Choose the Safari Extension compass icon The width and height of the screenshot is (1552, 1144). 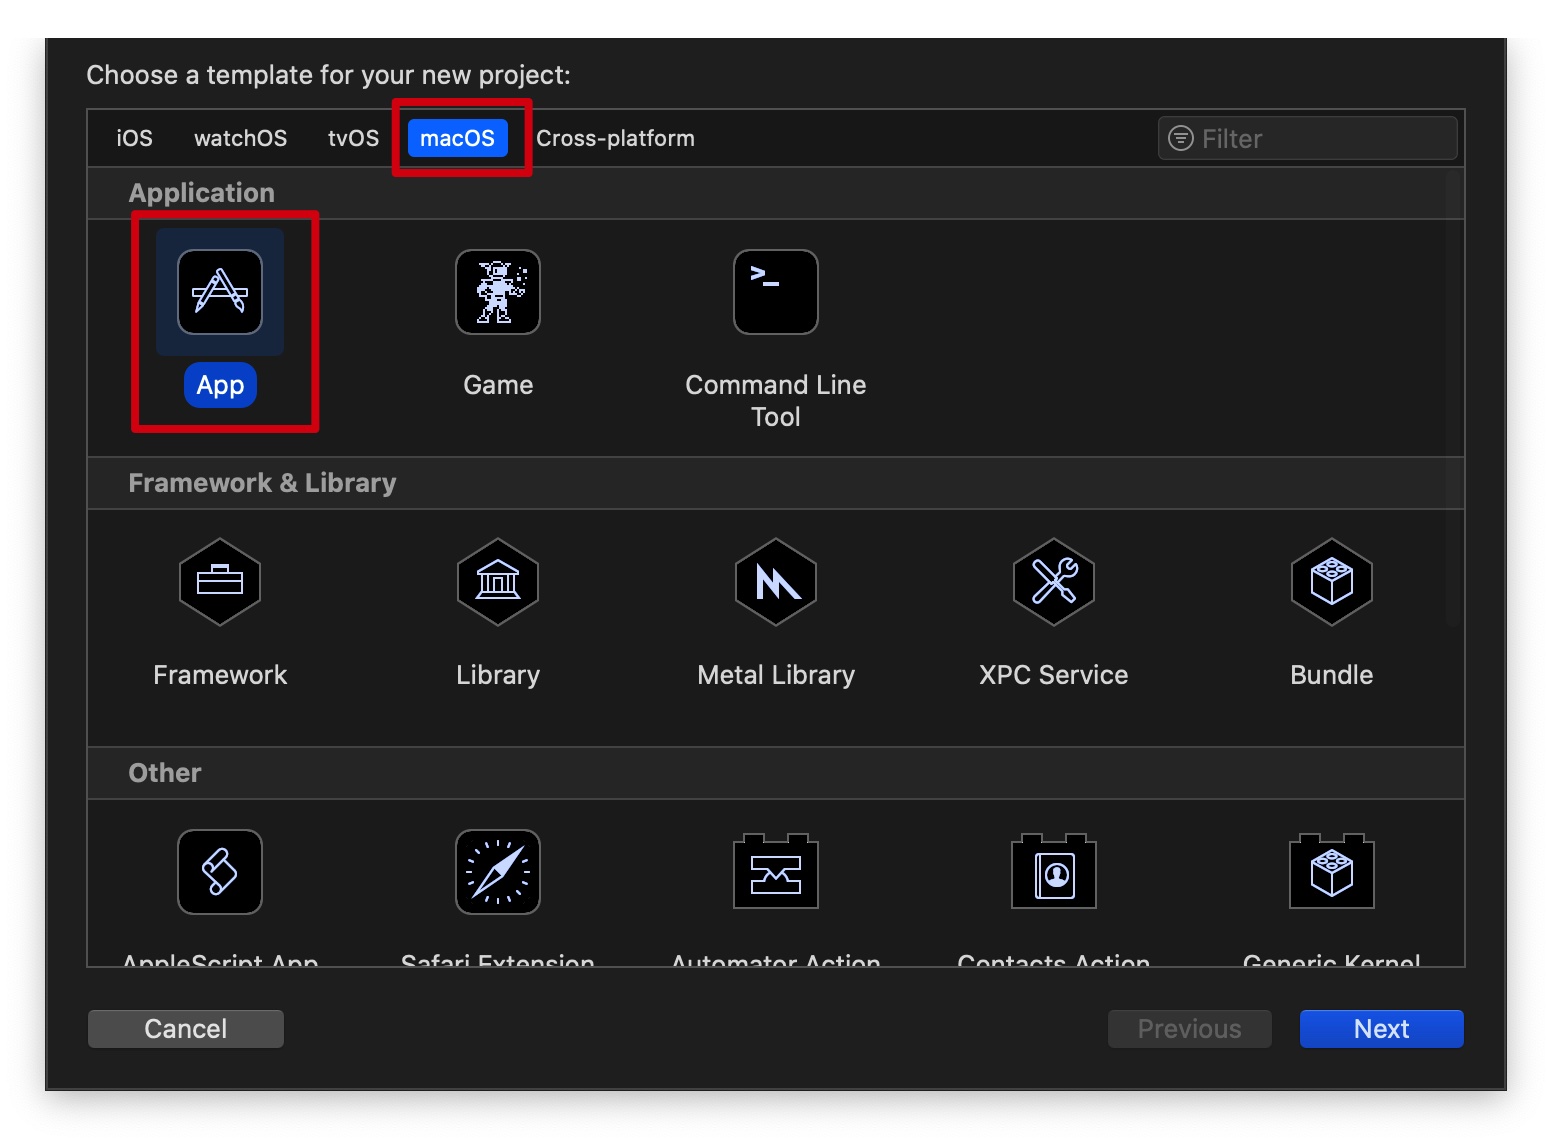498,872
